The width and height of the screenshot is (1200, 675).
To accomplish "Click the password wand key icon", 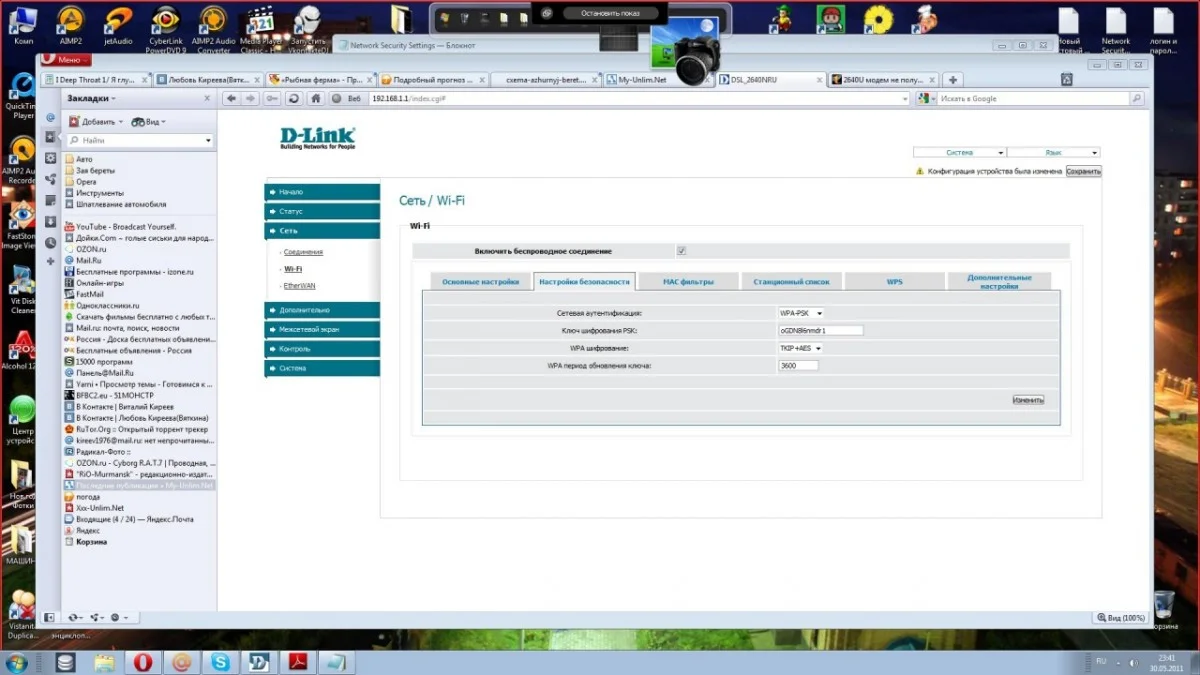I will [x=272, y=98].
